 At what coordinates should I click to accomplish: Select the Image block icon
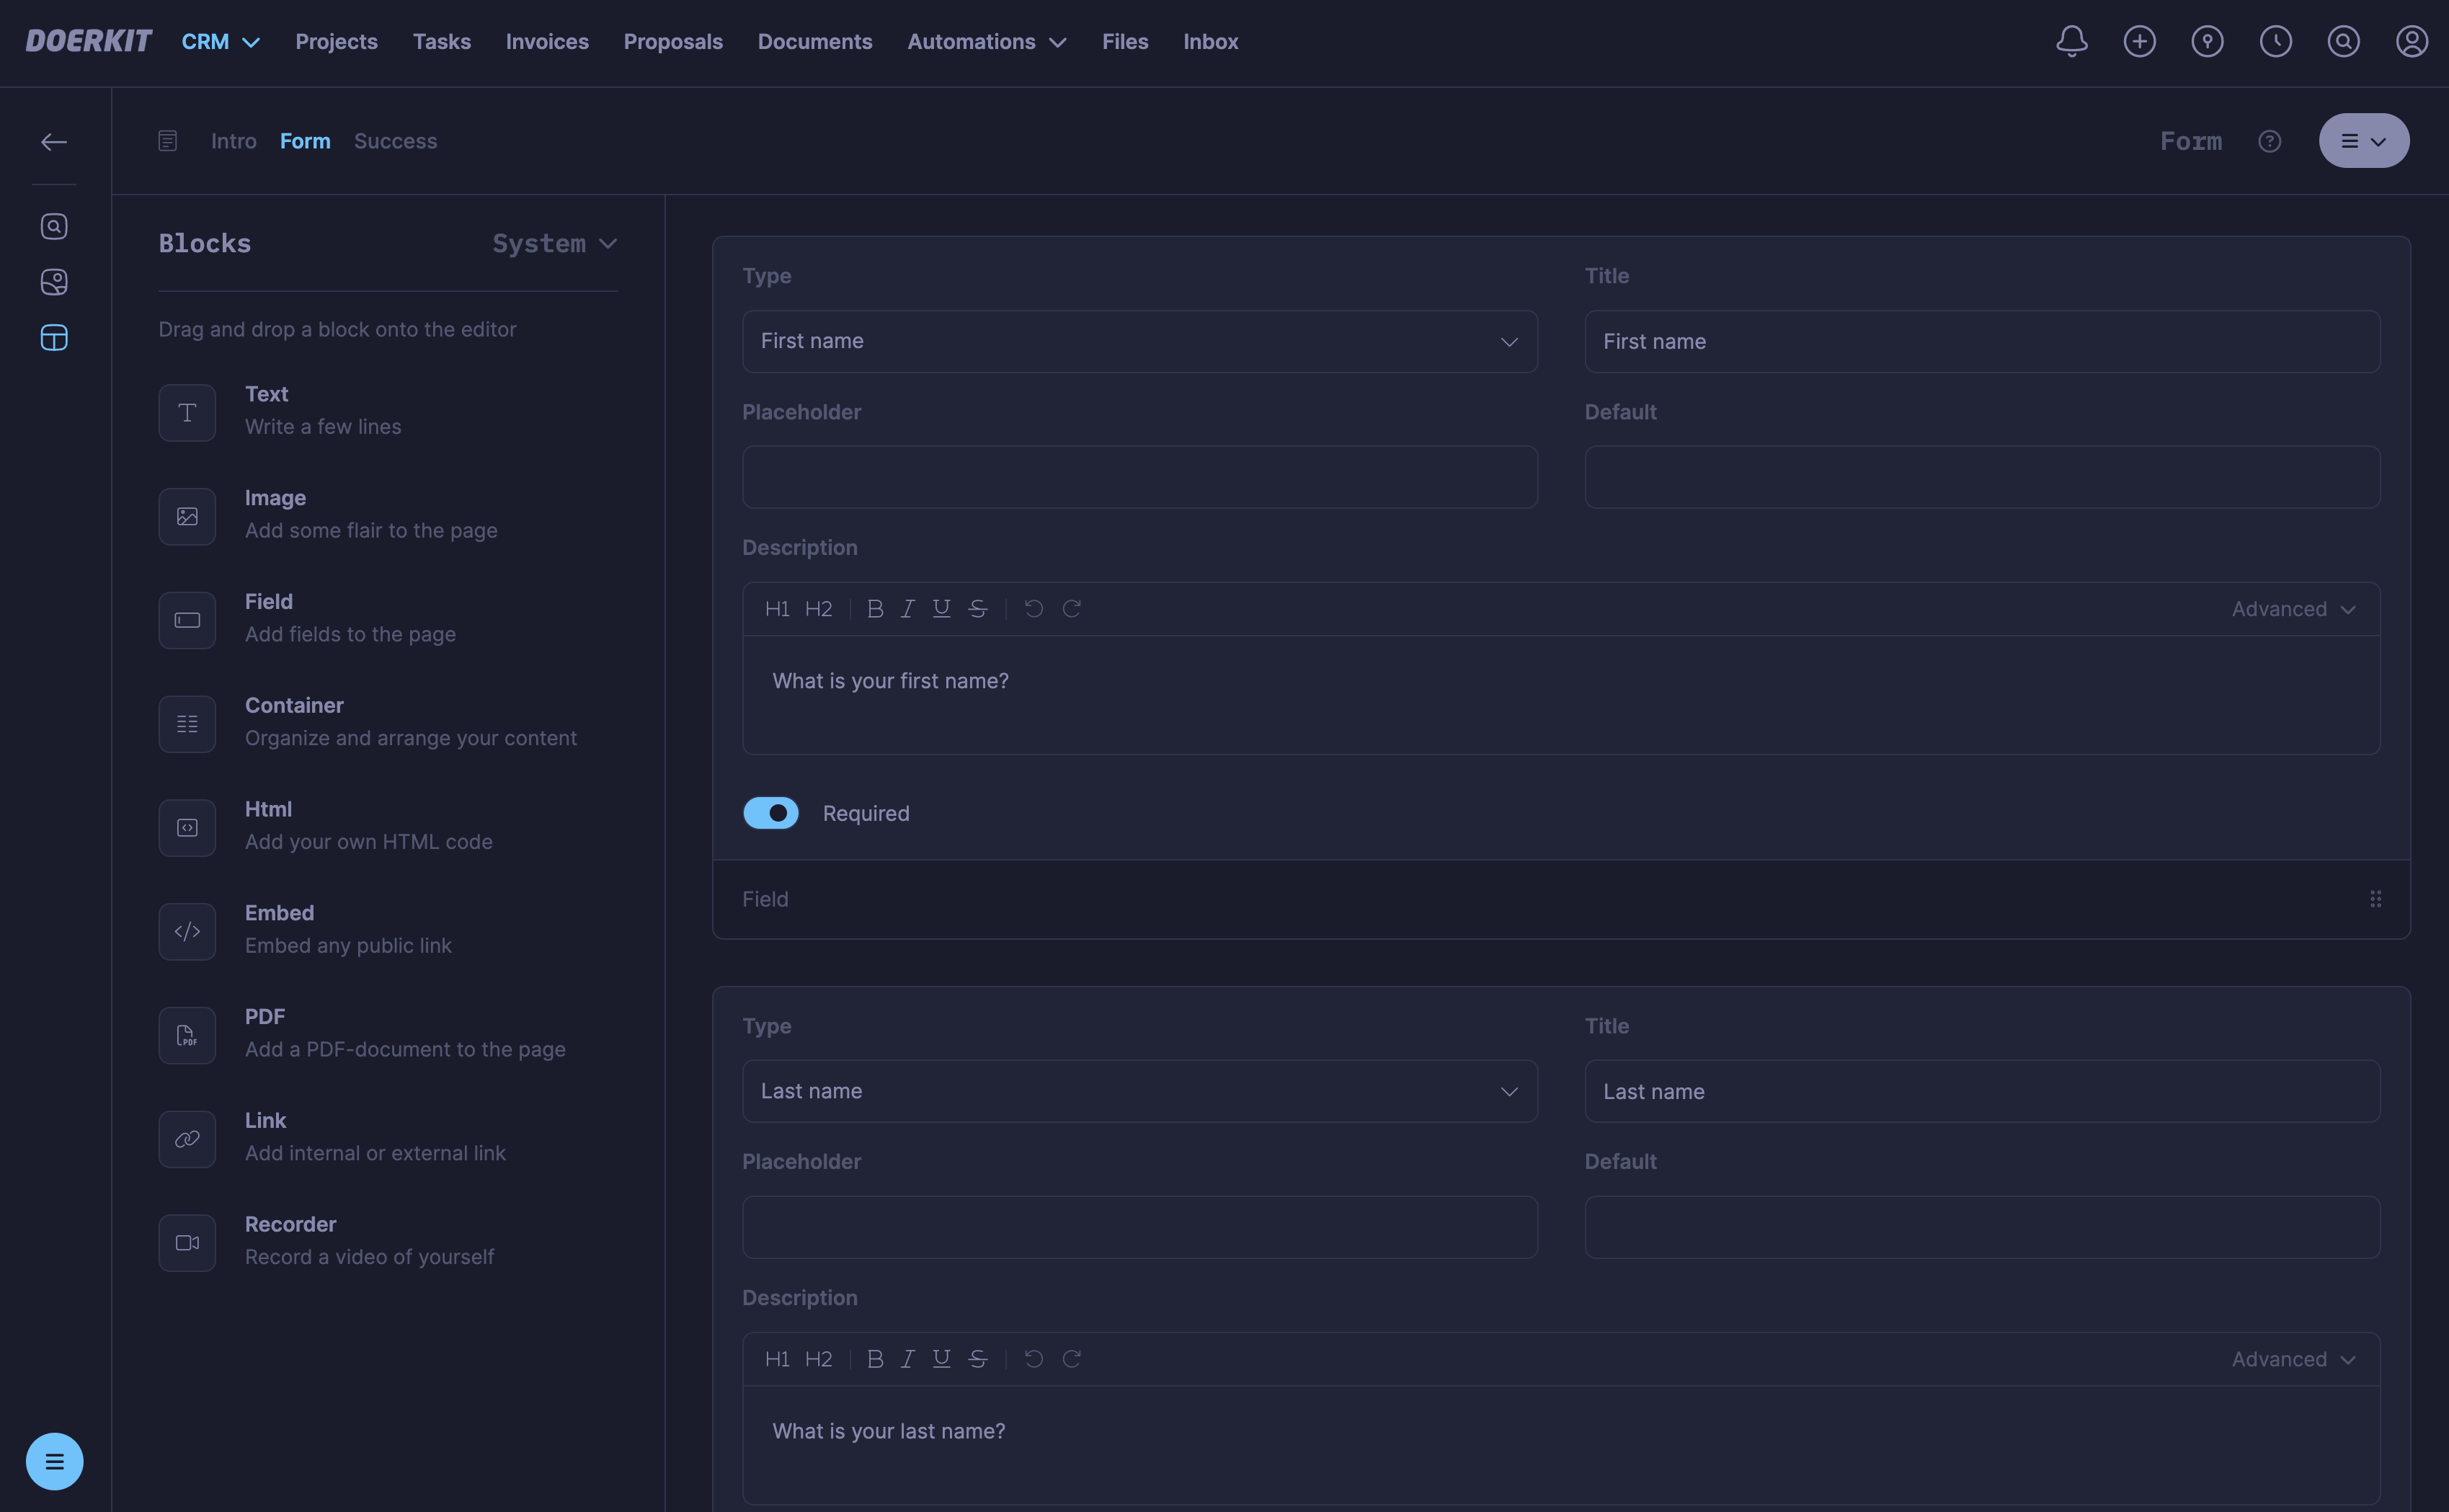click(187, 516)
